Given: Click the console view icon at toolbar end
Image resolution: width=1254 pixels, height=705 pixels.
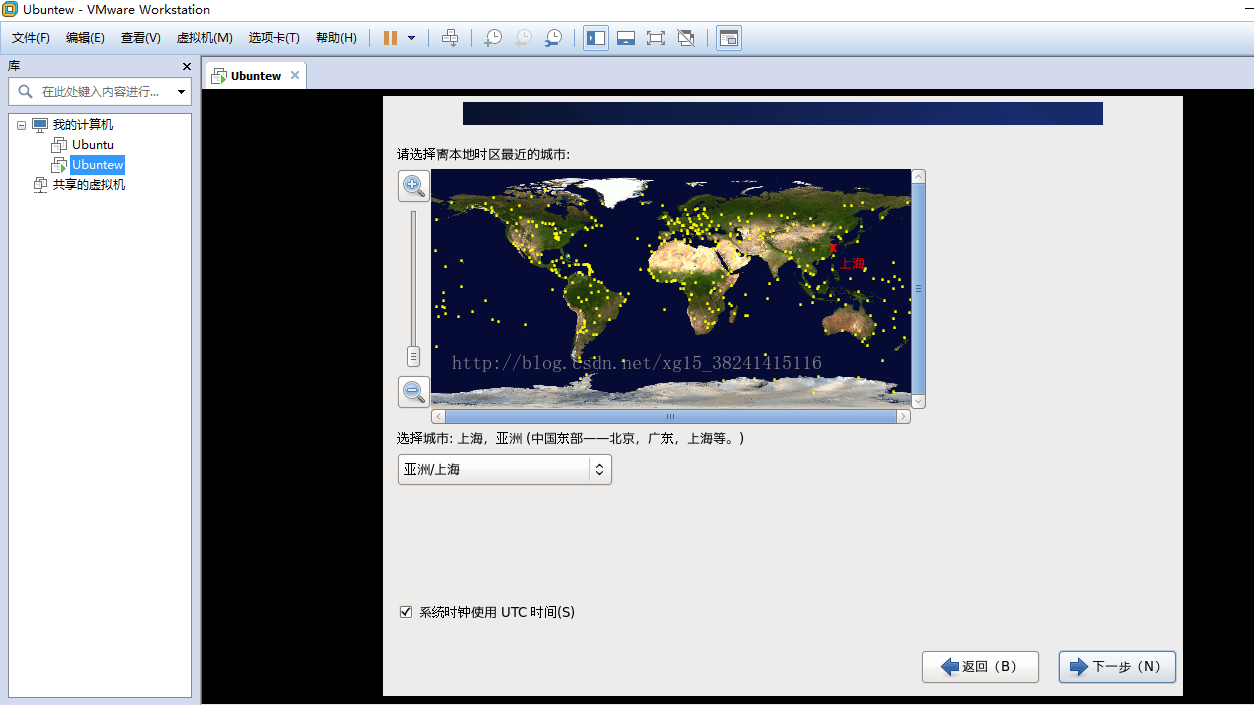Looking at the screenshot, I should pyautogui.click(x=729, y=38).
